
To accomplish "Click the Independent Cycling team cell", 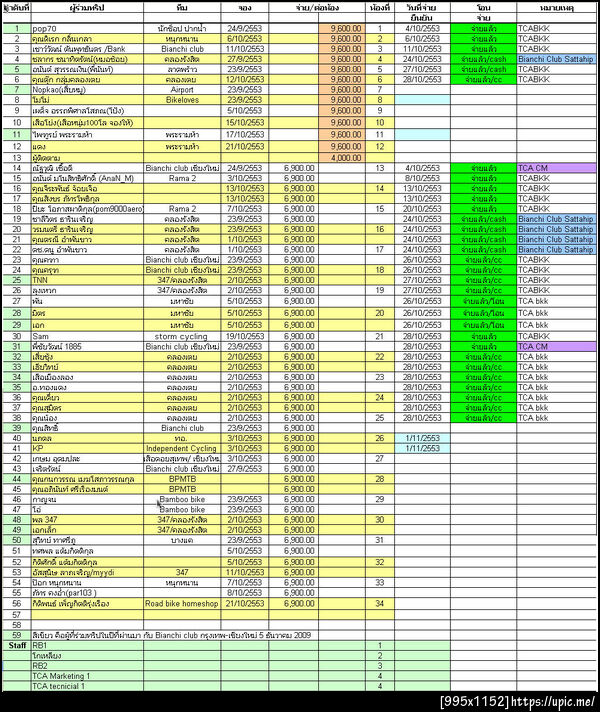I will click(182, 448).
